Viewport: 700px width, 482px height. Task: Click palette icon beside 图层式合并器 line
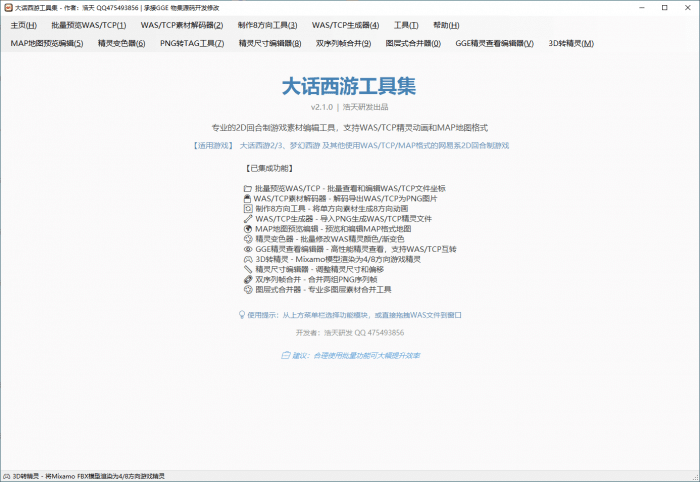248,290
